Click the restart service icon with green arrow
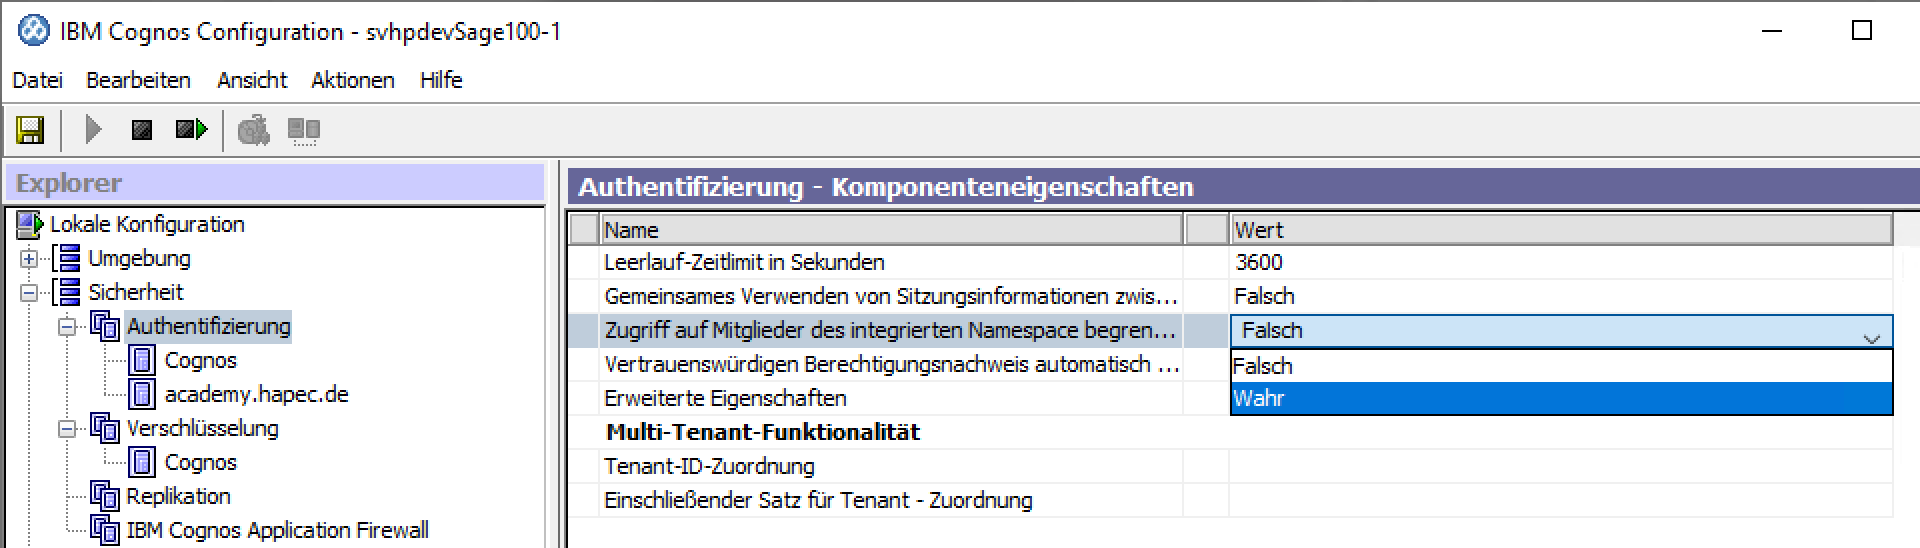Screen dimensions: 1920x548 click(190, 130)
